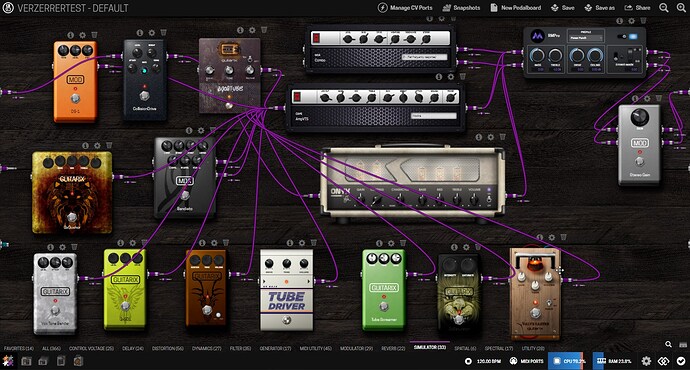The image size is (690, 370).
Task: Select the Delay category tab
Action: (133, 348)
